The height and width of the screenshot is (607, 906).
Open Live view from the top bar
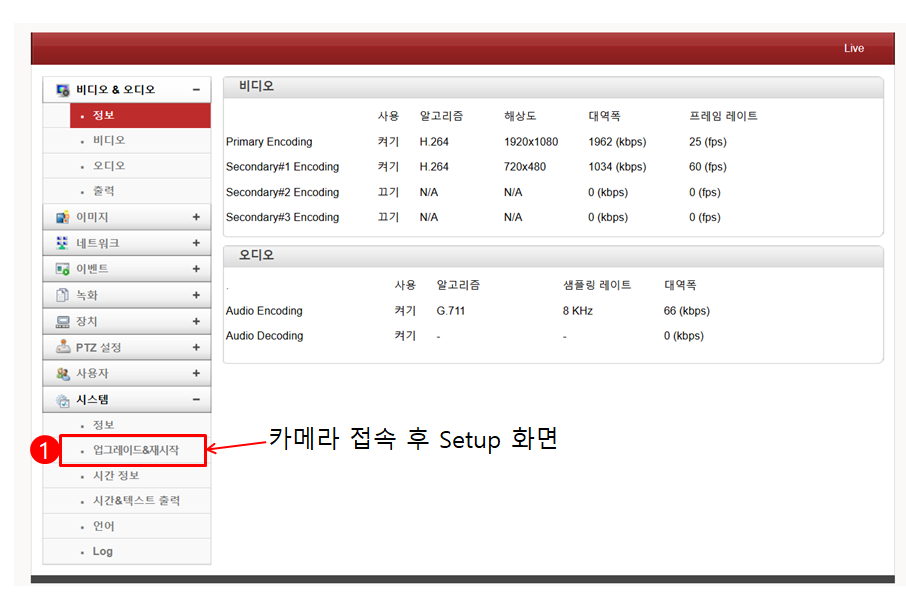coord(853,48)
